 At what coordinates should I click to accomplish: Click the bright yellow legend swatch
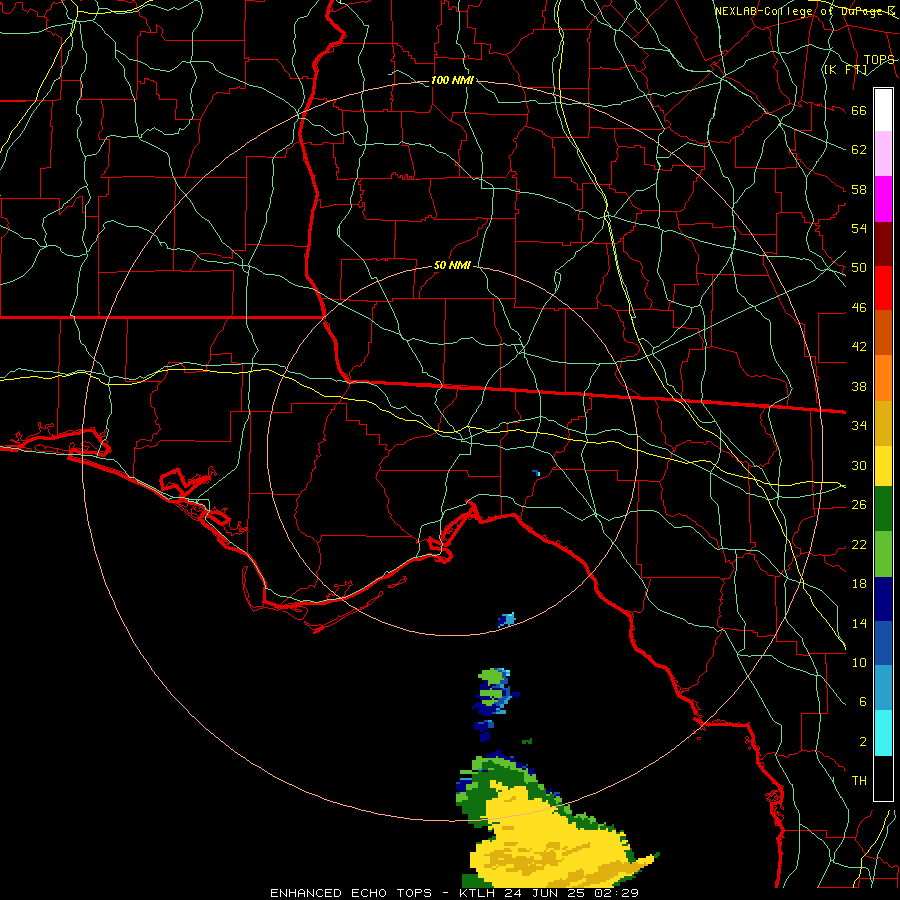(883, 466)
